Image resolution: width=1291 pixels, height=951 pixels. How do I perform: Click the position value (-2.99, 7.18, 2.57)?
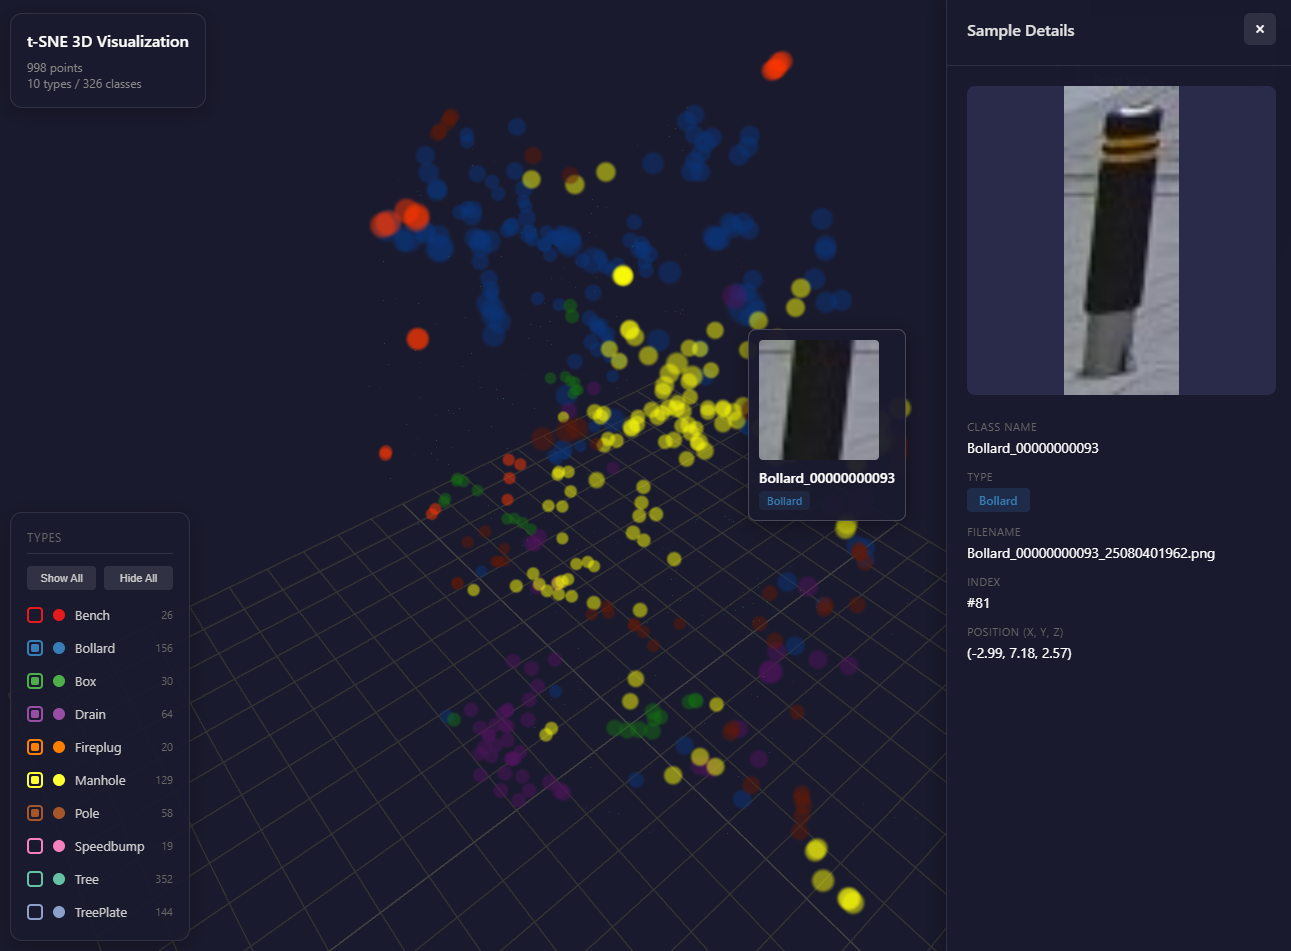coord(1019,653)
